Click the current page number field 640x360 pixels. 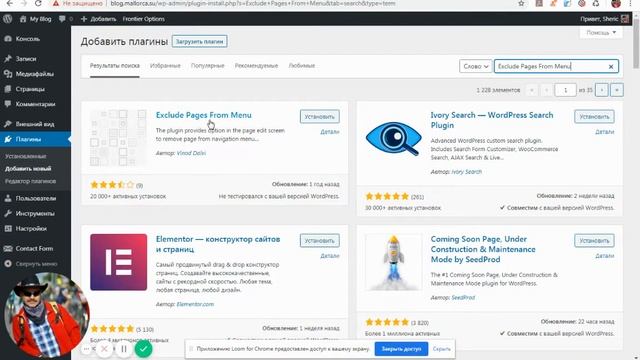point(565,90)
